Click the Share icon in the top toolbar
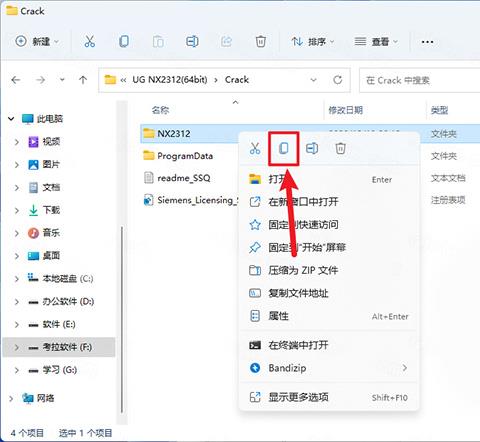 (226, 42)
